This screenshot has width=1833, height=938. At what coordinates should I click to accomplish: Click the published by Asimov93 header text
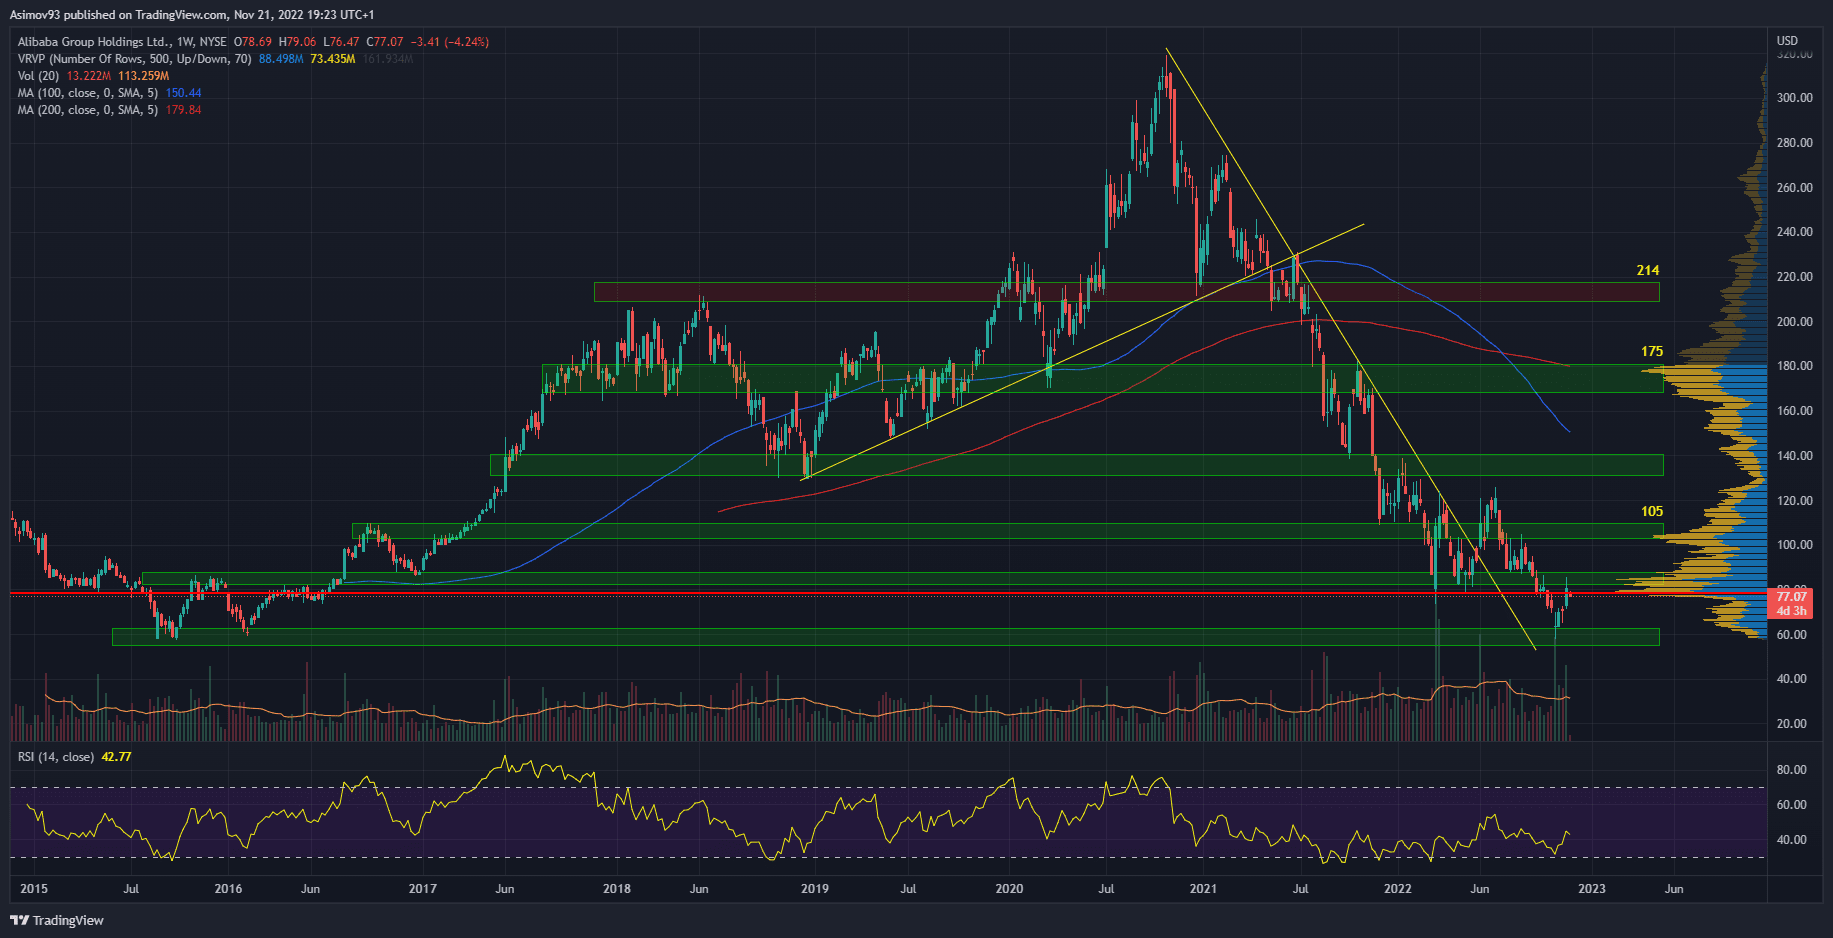click(x=192, y=15)
